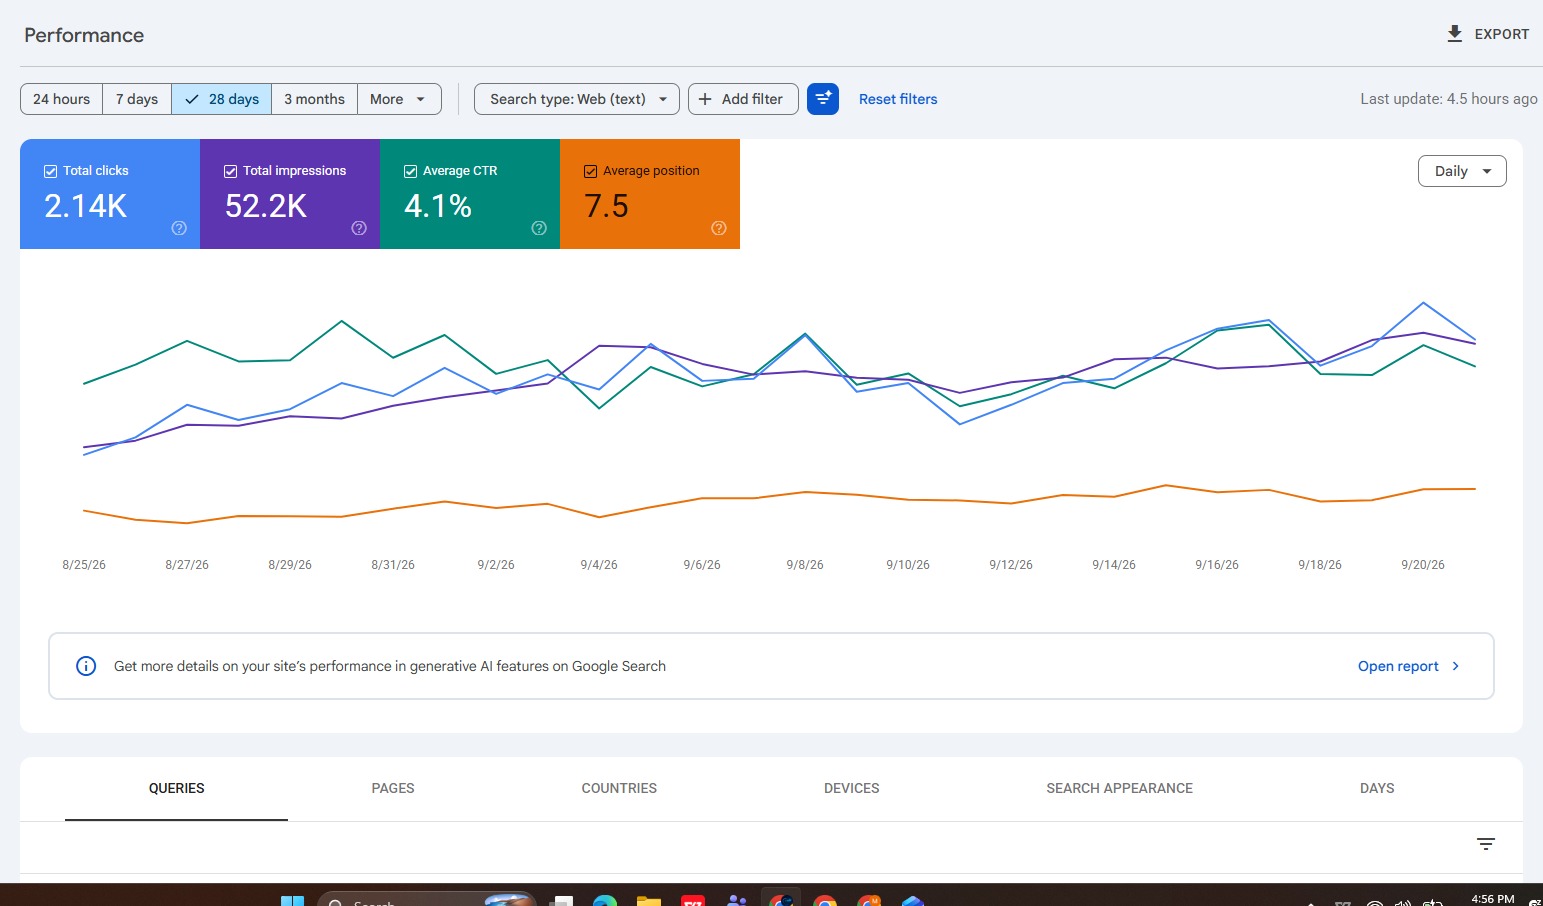
Task: Open the table filter rows icon
Action: coord(1486,844)
